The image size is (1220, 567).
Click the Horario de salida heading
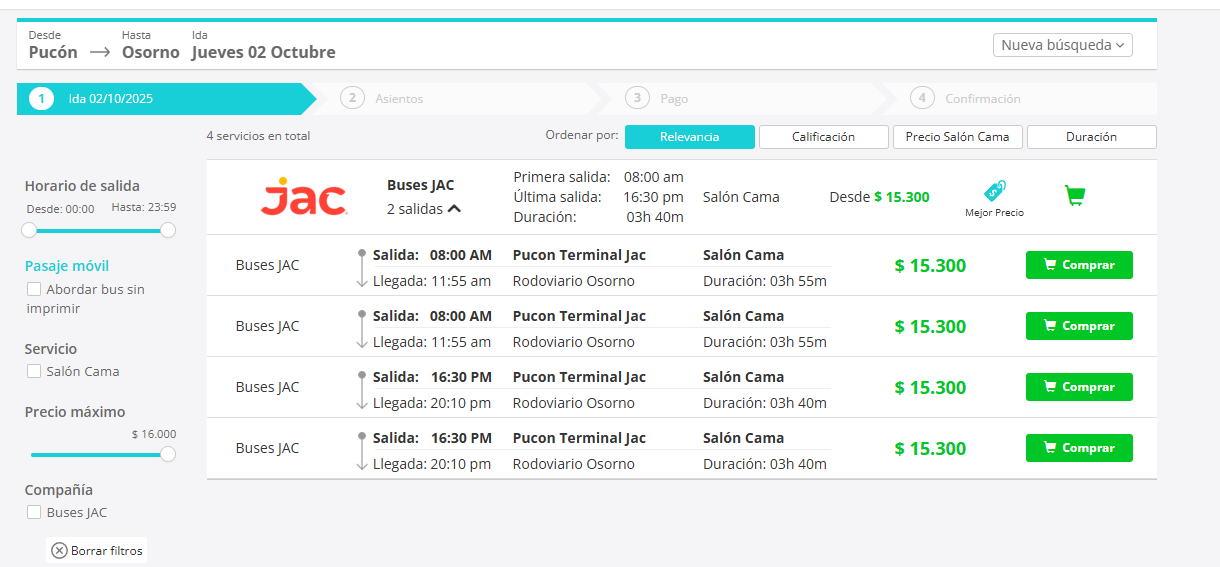click(x=82, y=186)
